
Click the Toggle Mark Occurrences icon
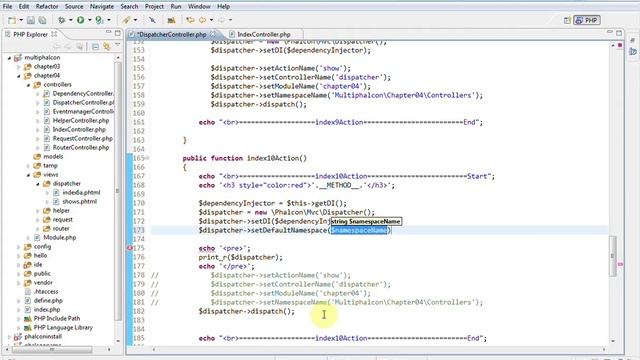(x=152, y=20)
